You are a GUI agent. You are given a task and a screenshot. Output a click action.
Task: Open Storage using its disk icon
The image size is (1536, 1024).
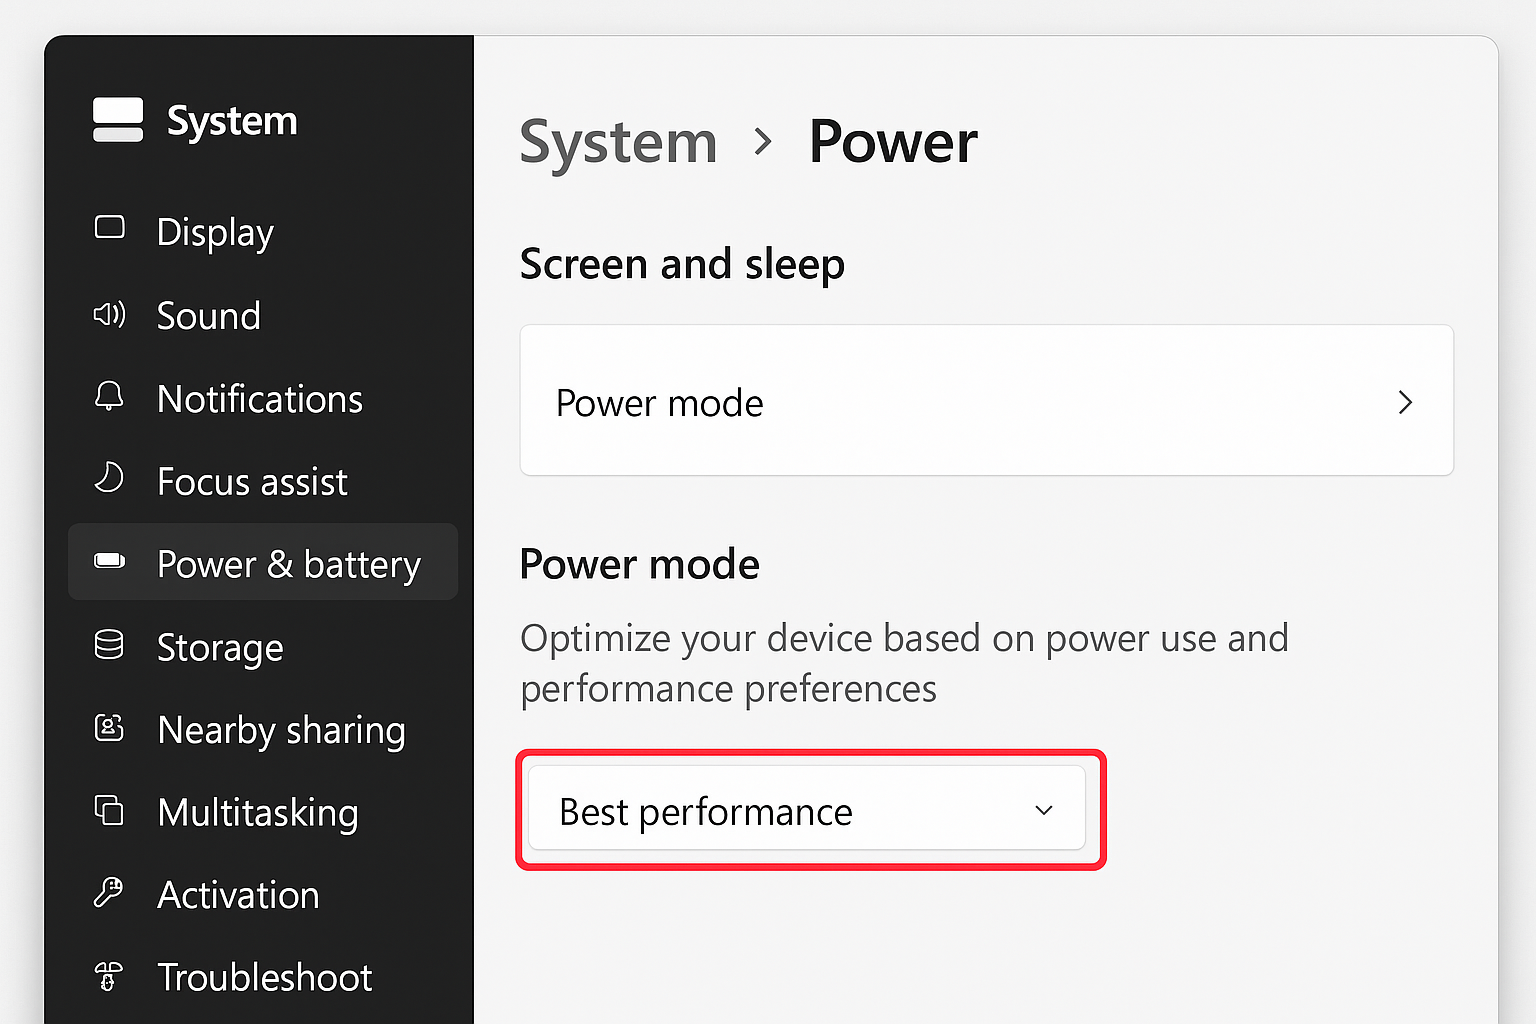(108, 646)
